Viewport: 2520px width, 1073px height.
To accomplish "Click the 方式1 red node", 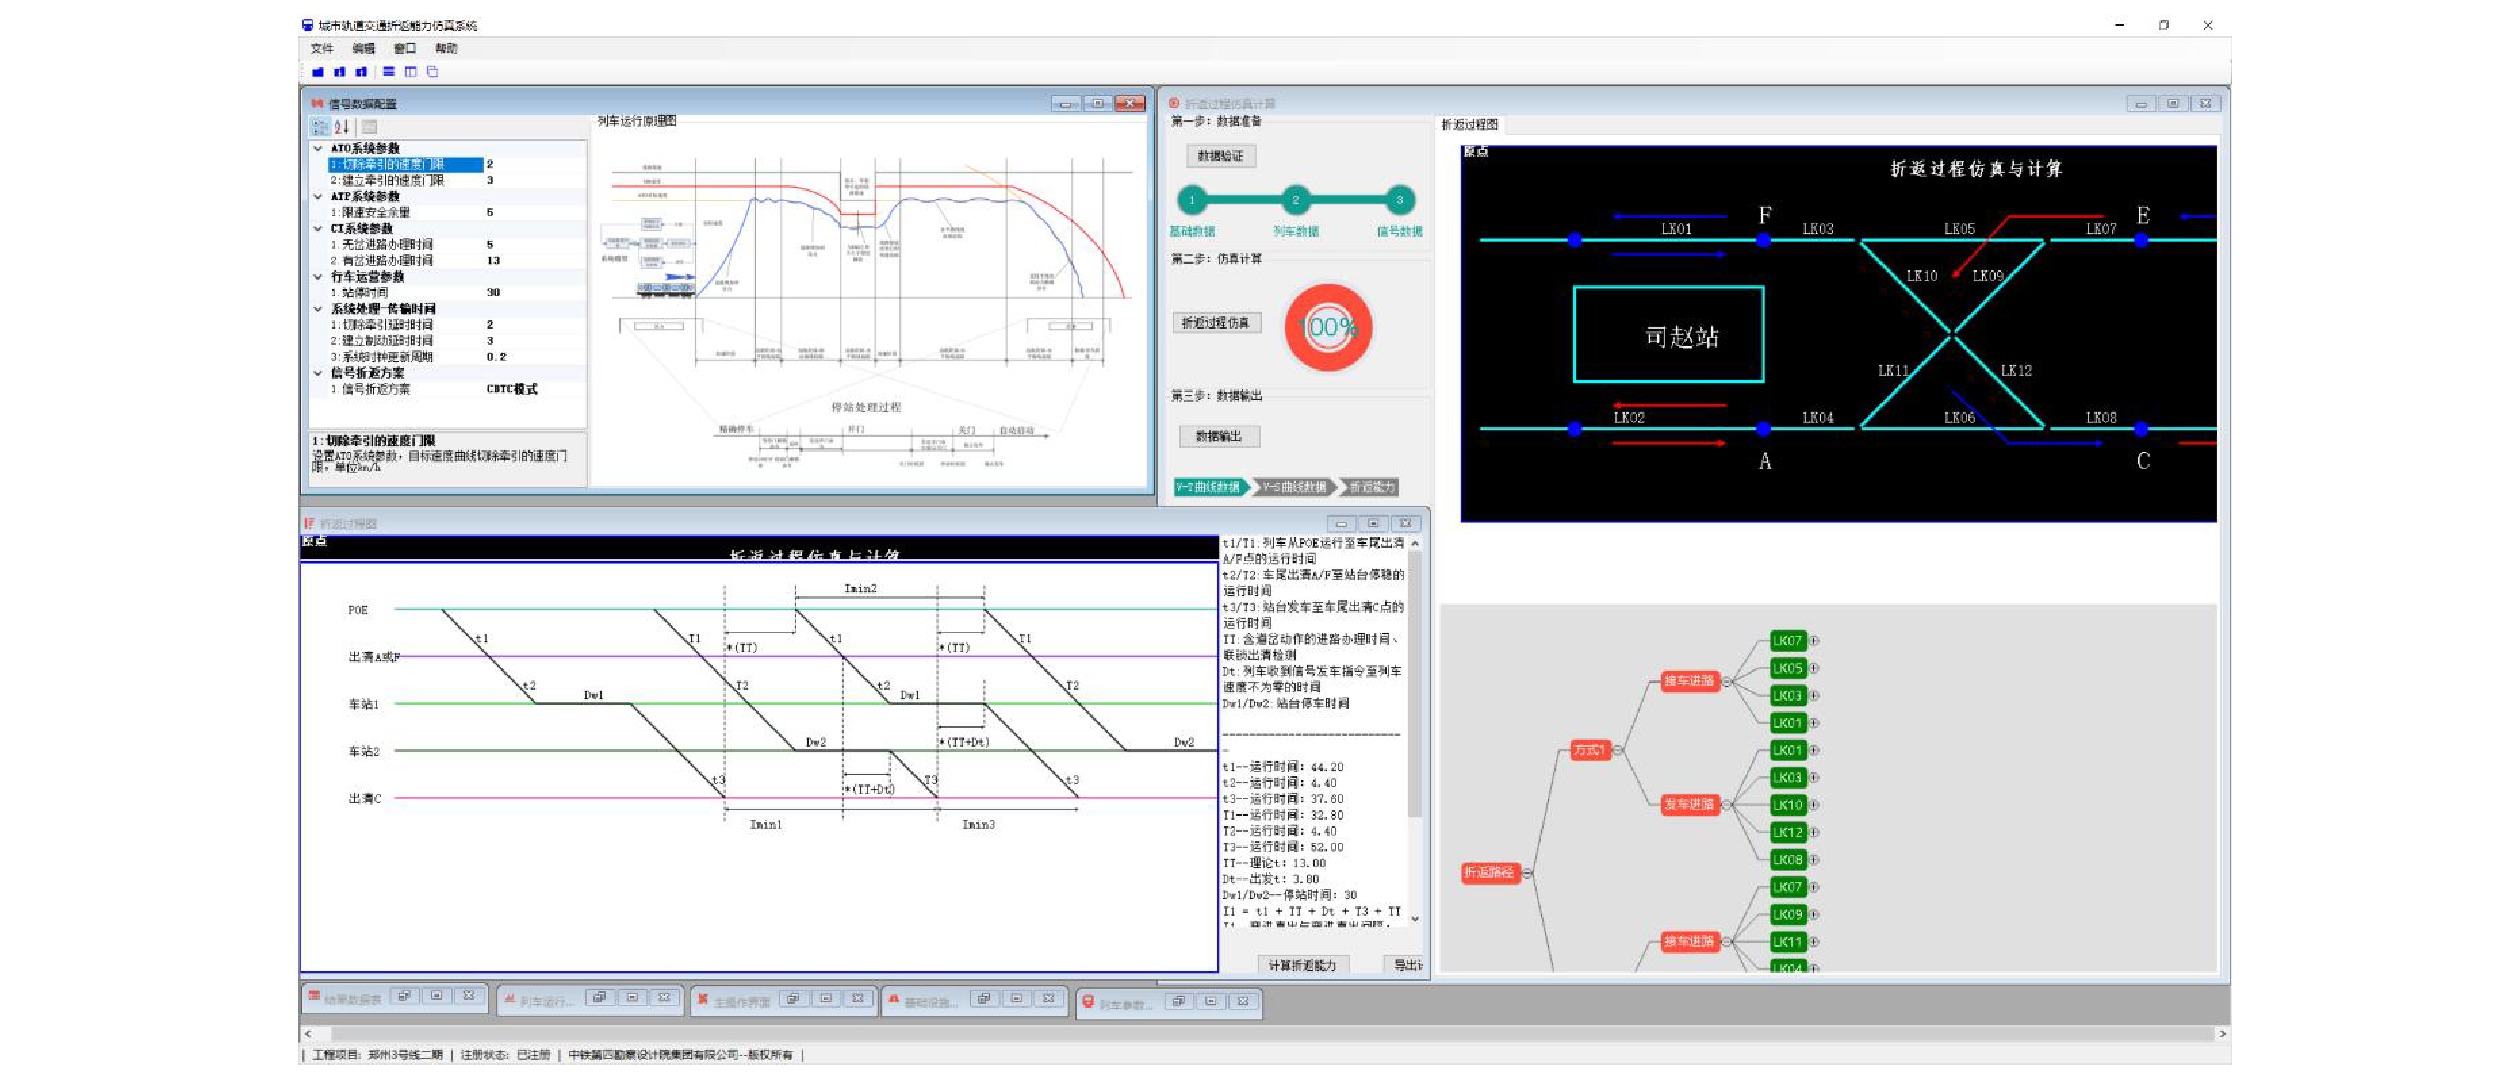I will pos(1589,750).
